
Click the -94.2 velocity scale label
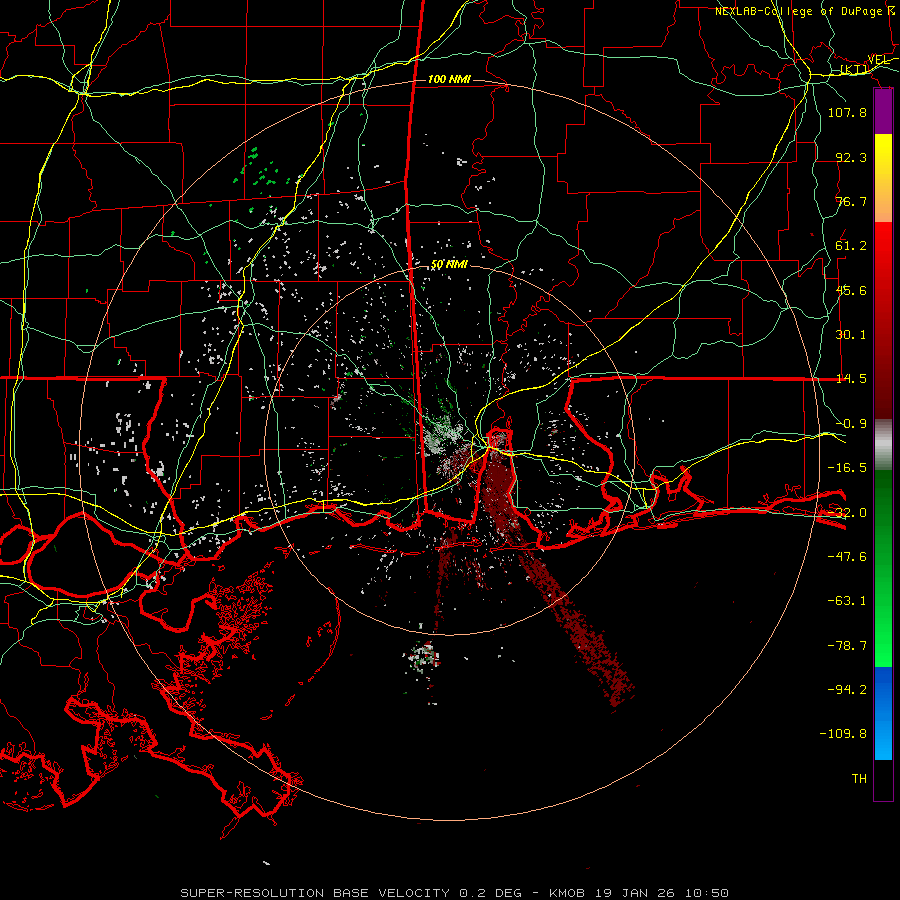click(x=847, y=690)
